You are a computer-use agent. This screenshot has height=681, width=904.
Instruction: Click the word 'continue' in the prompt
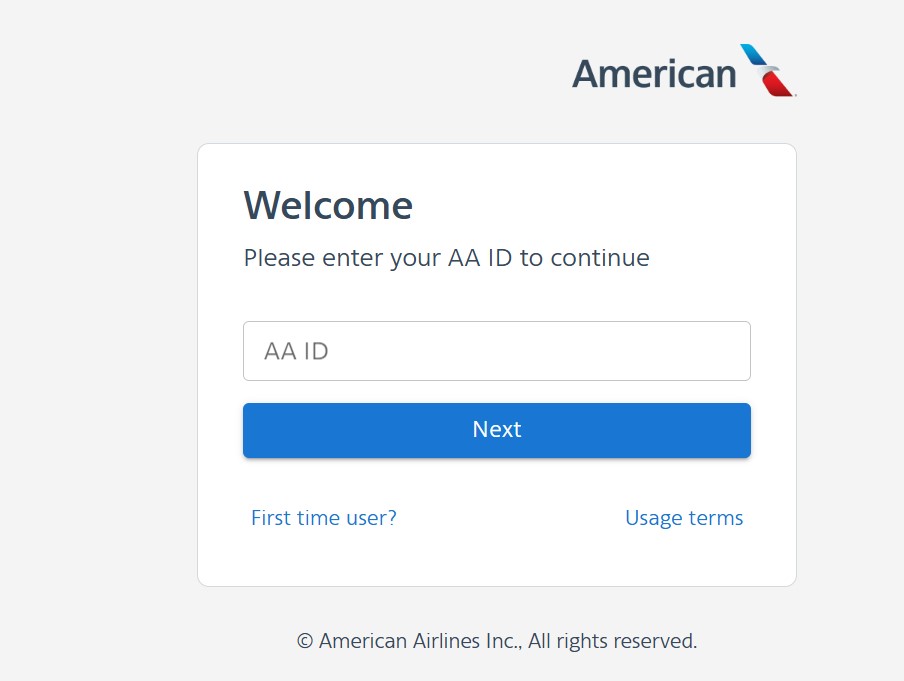coord(600,258)
